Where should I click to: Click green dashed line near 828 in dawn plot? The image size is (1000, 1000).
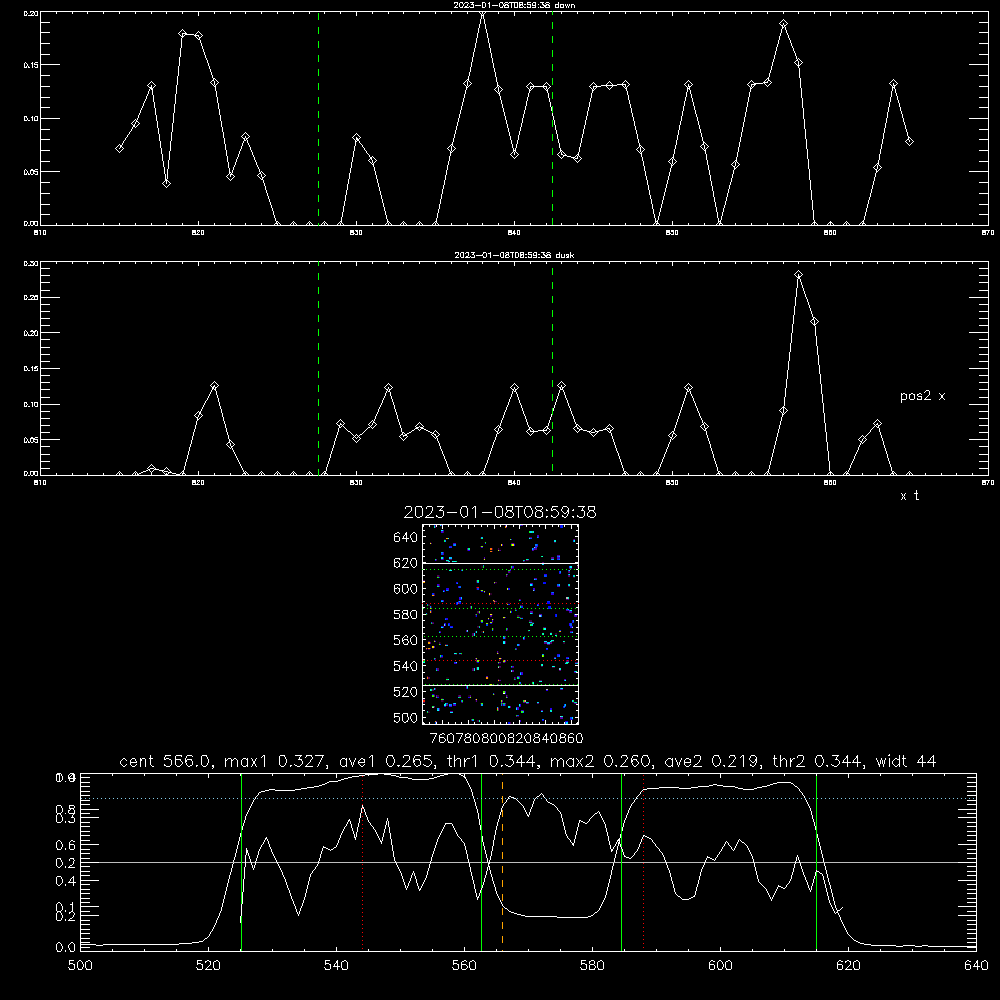coord(319,118)
